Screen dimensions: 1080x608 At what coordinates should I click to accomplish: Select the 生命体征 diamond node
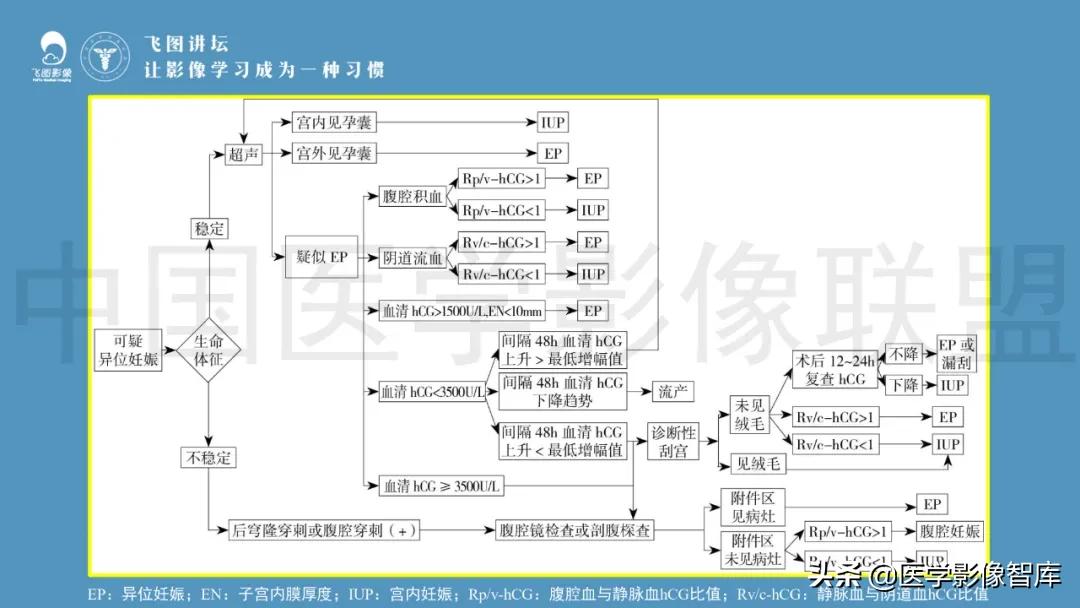coord(210,352)
